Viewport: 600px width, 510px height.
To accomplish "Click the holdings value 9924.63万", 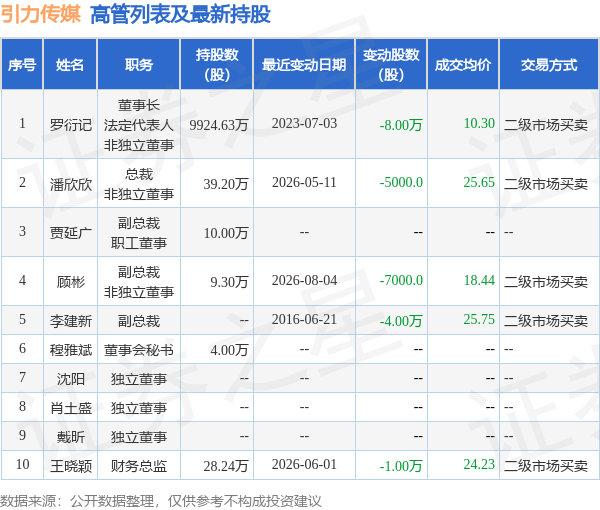I will (219, 125).
